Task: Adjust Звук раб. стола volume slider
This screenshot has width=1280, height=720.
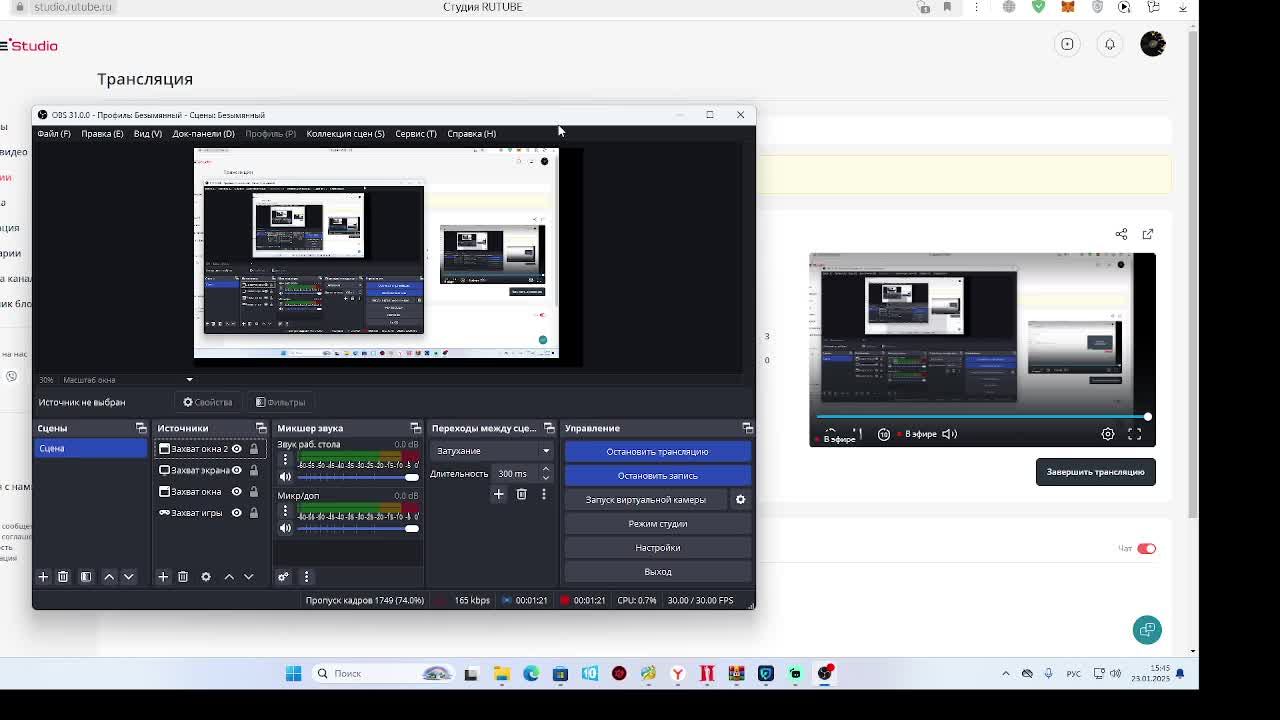Action: point(358,477)
